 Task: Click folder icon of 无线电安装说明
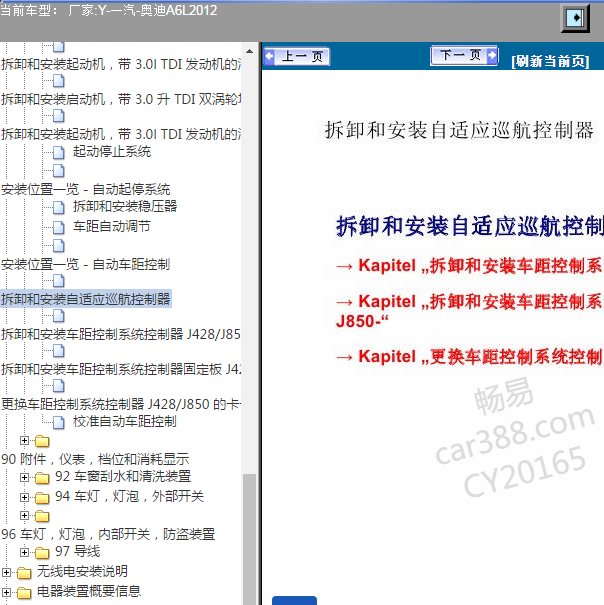[x=24, y=573]
